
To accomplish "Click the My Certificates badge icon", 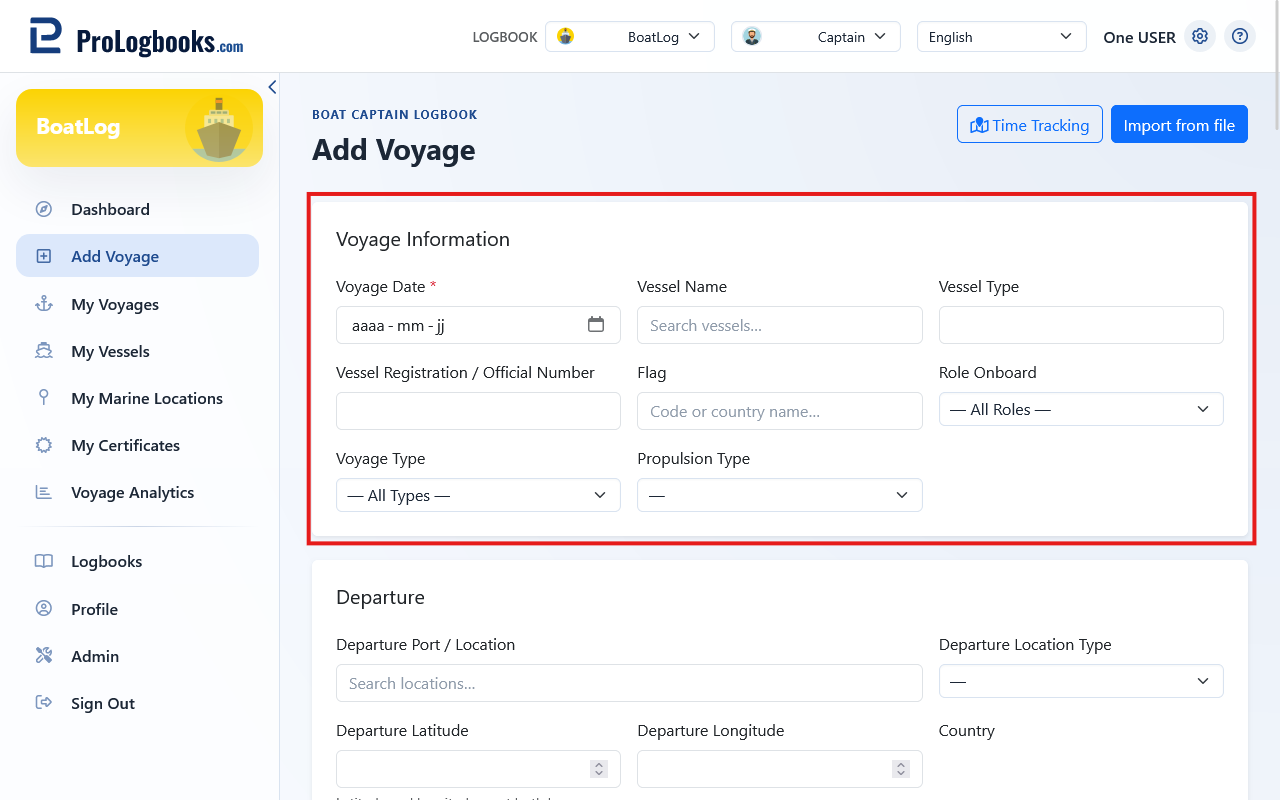I will click(44, 445).
